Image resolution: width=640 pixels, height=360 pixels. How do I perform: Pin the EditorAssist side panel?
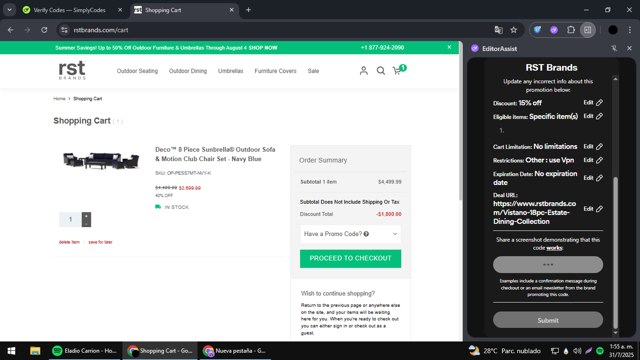click(614, 48)
